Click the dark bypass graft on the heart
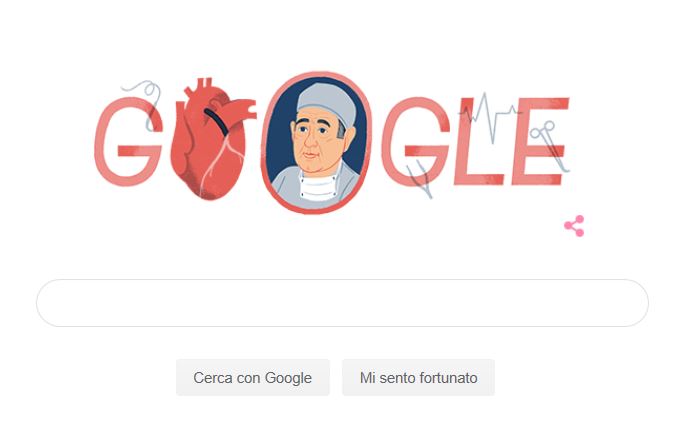 (x=216, y=121)
